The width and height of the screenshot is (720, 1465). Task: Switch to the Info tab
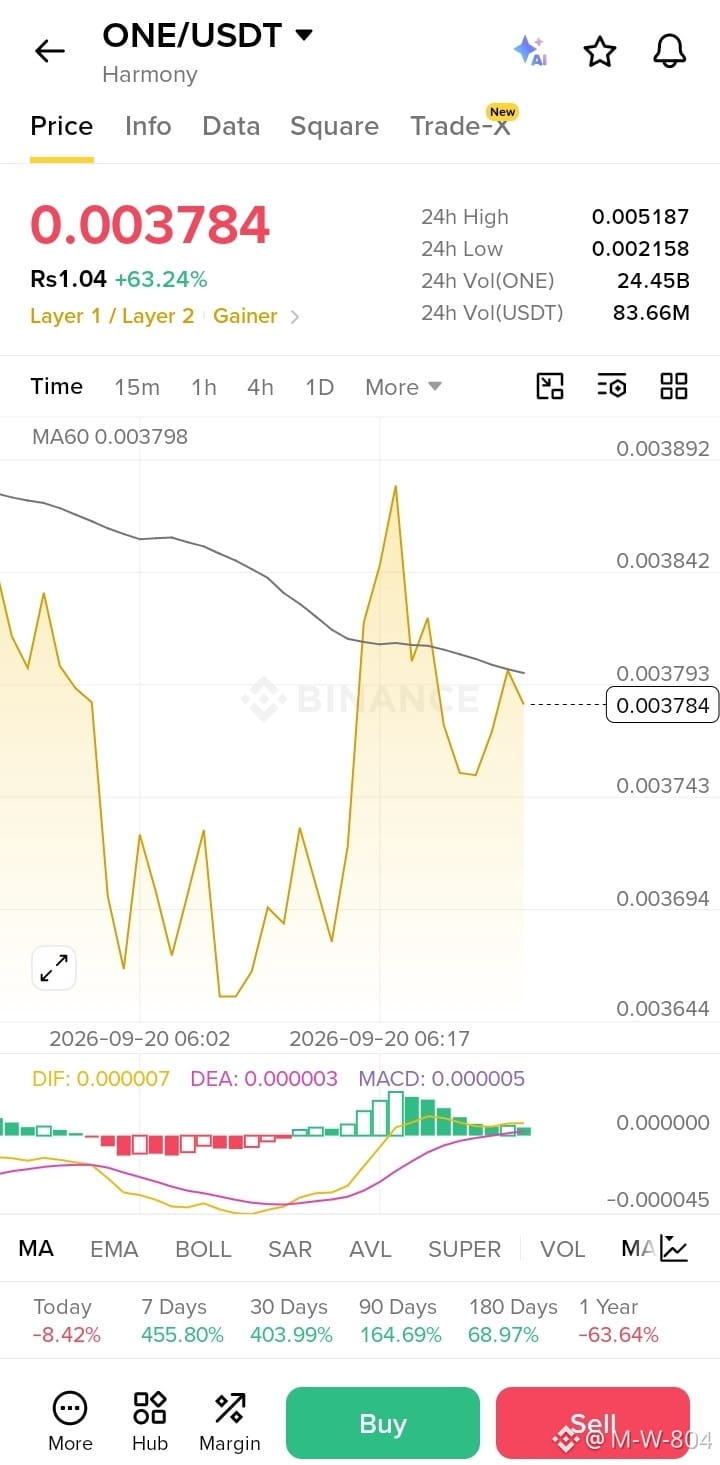coord(148,126)
